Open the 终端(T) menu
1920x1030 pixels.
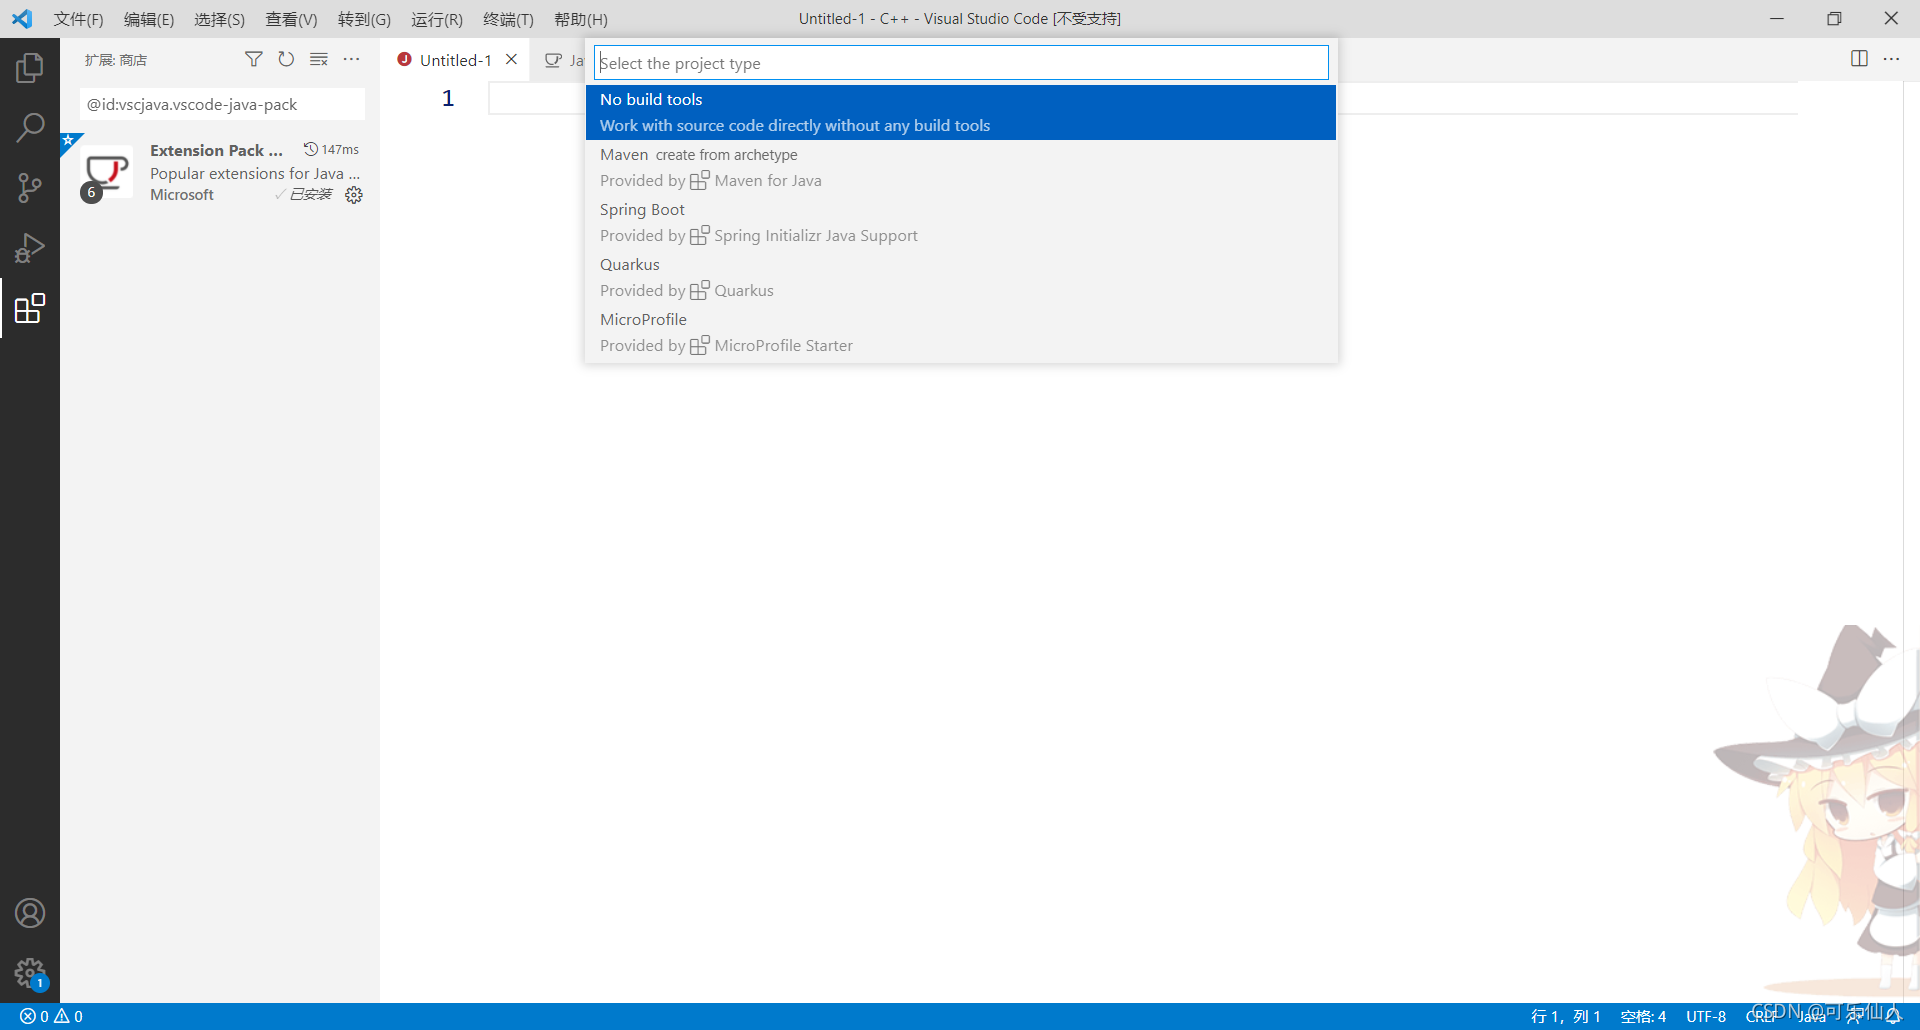tap(508, 19)
